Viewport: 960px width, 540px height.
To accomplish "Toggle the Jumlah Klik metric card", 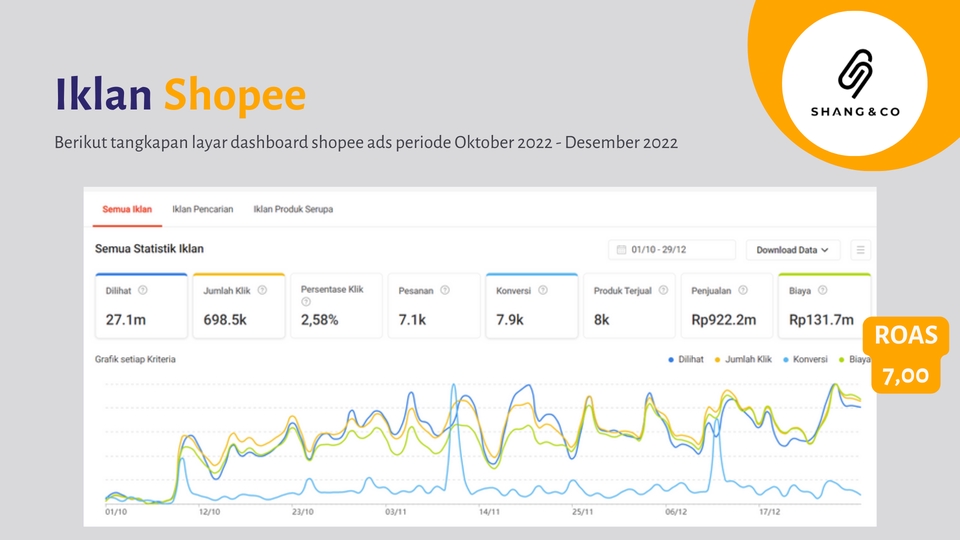I will click(239, 306).
